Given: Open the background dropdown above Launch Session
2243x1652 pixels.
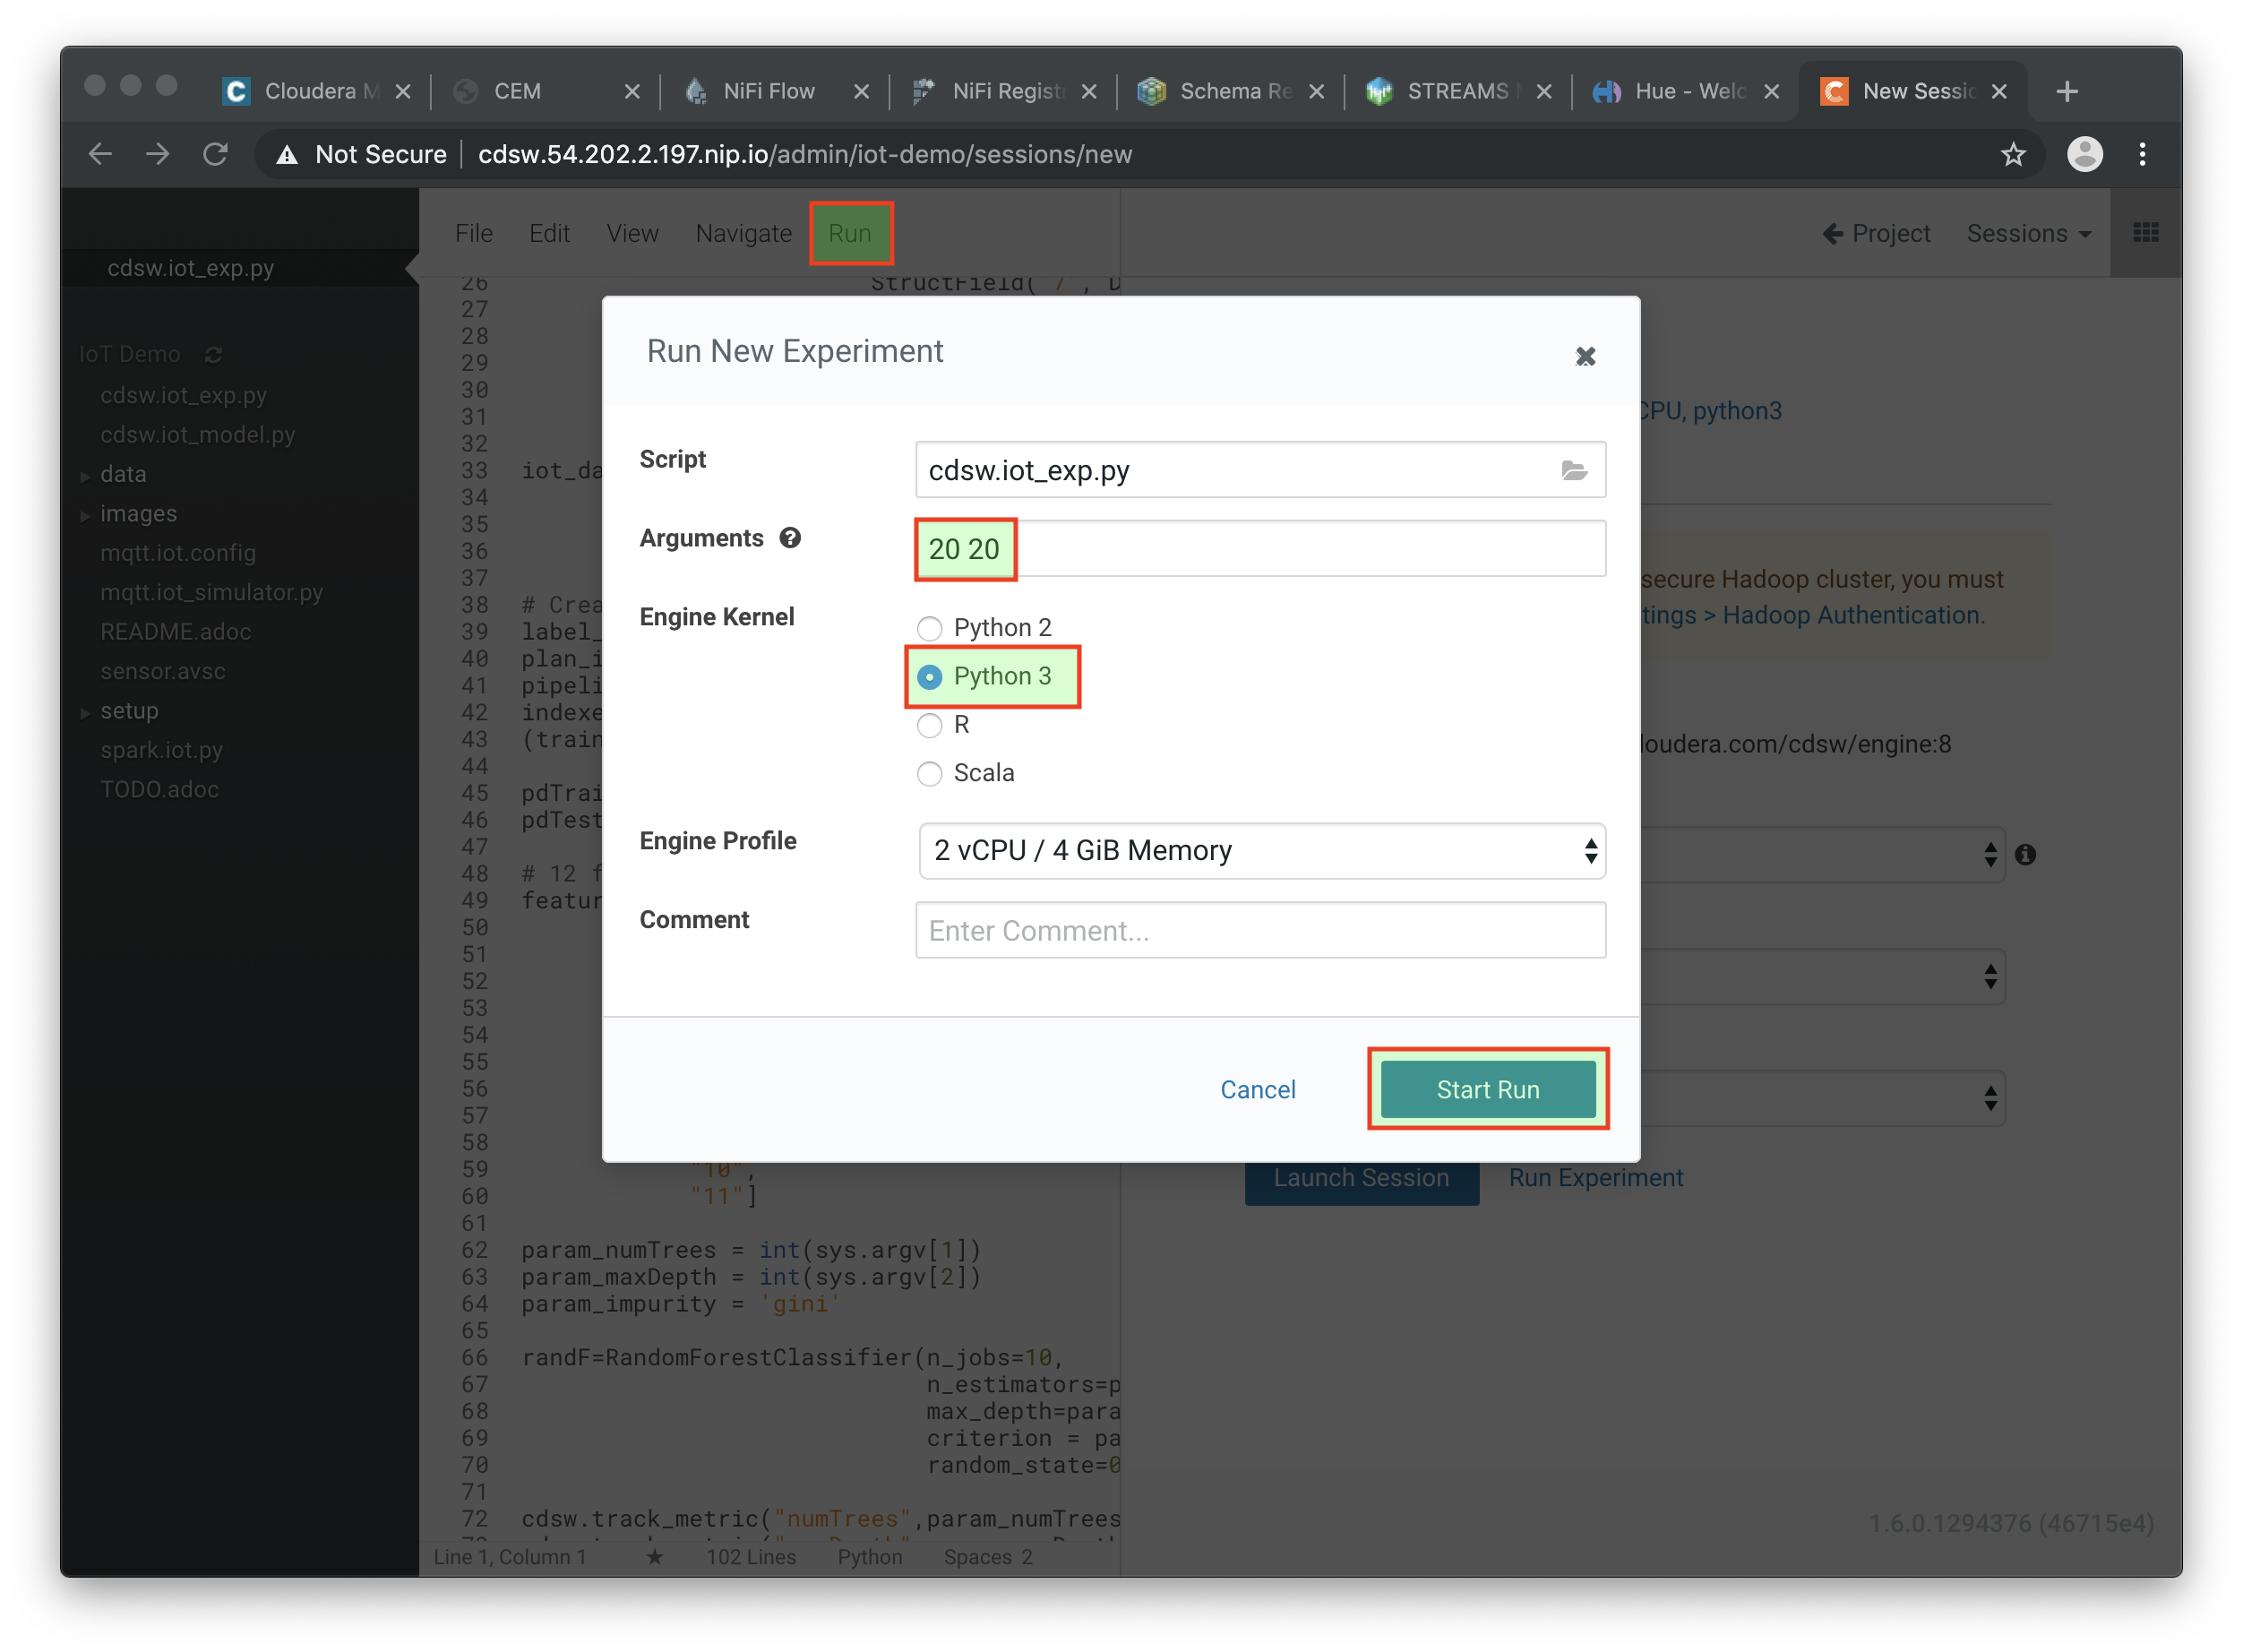Looking at the screenshot, I should 1822,1098.
